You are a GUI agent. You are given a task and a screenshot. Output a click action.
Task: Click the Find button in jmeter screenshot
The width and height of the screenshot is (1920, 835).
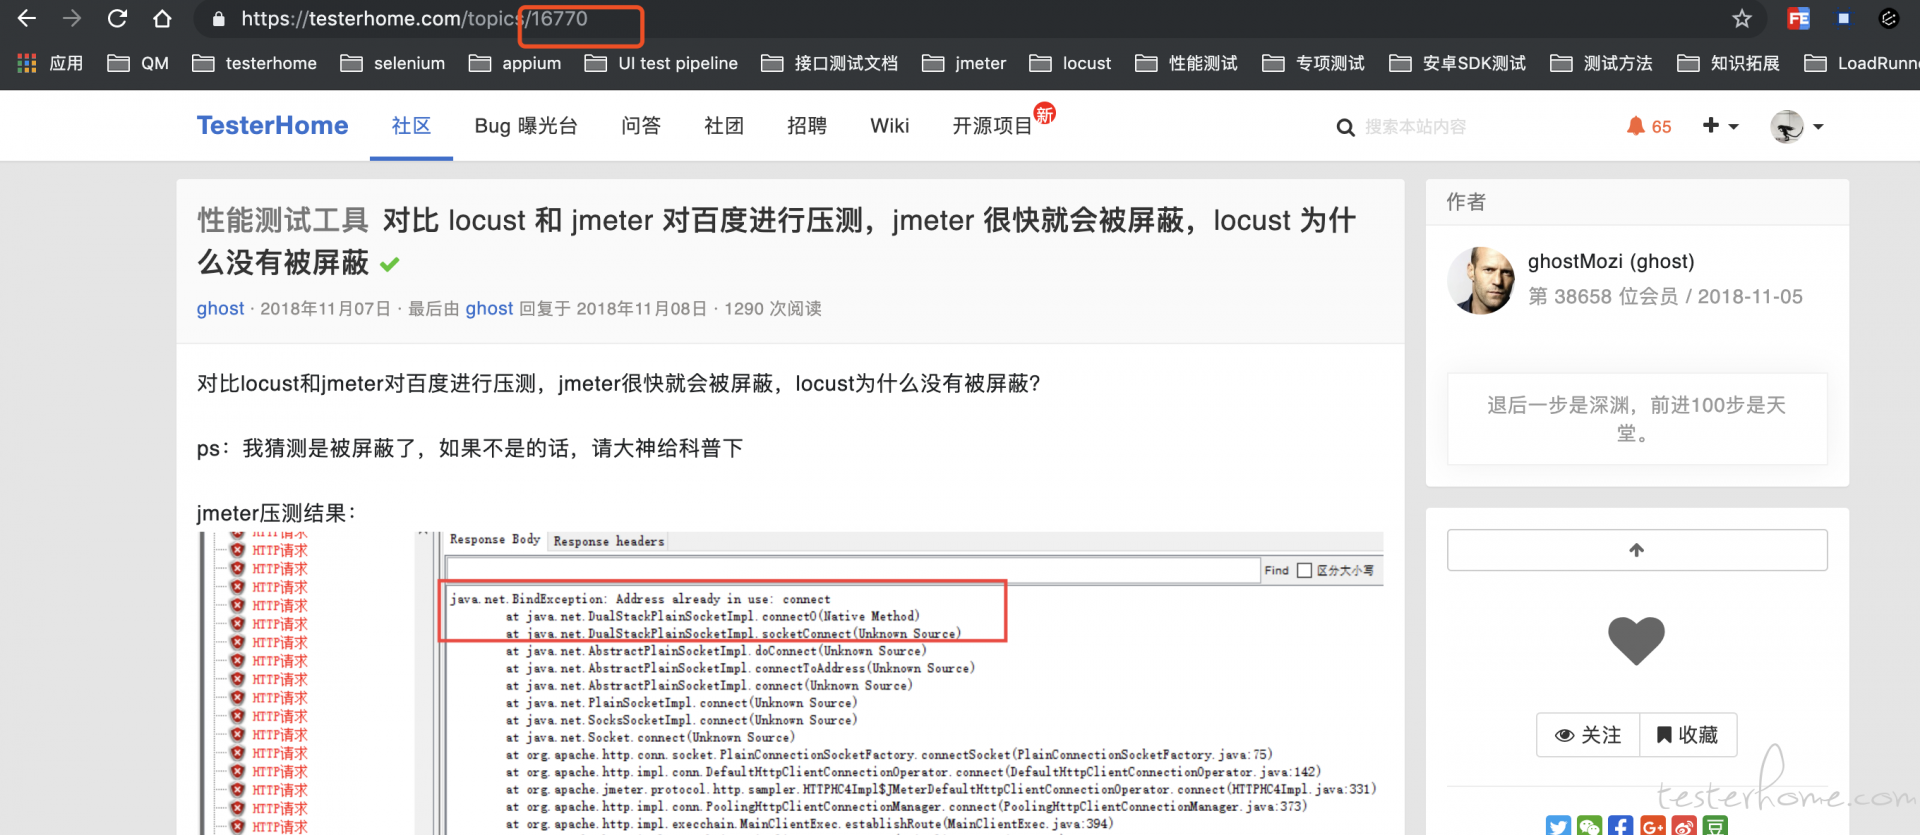1276,571
